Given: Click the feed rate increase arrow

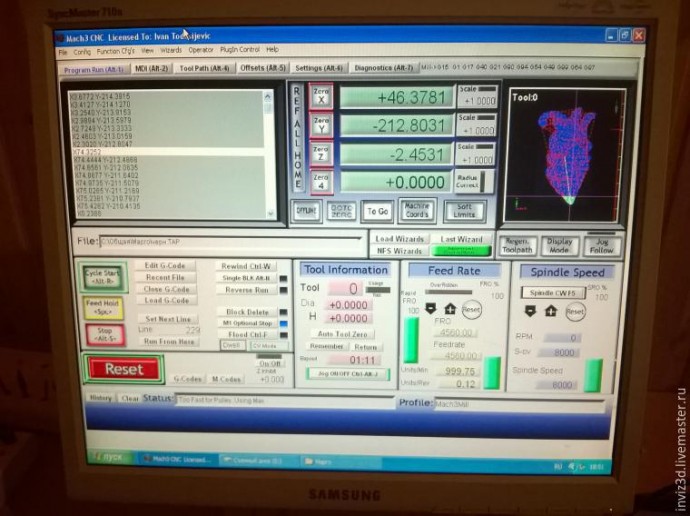Looking at the screenshot, I should click(450, 309).
